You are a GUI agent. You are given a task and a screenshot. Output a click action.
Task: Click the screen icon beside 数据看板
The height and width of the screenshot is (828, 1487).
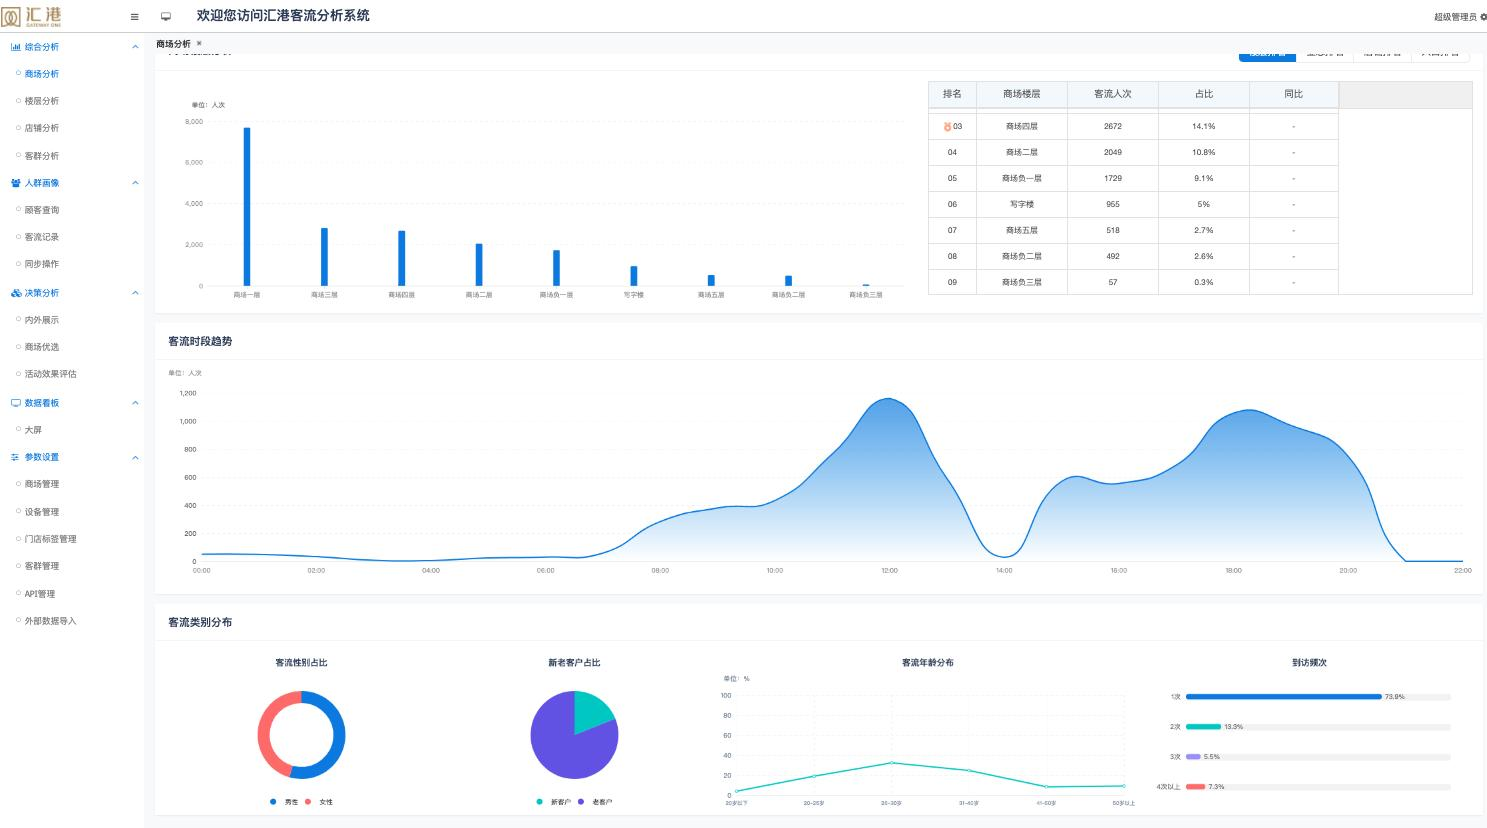pos(16,403)
